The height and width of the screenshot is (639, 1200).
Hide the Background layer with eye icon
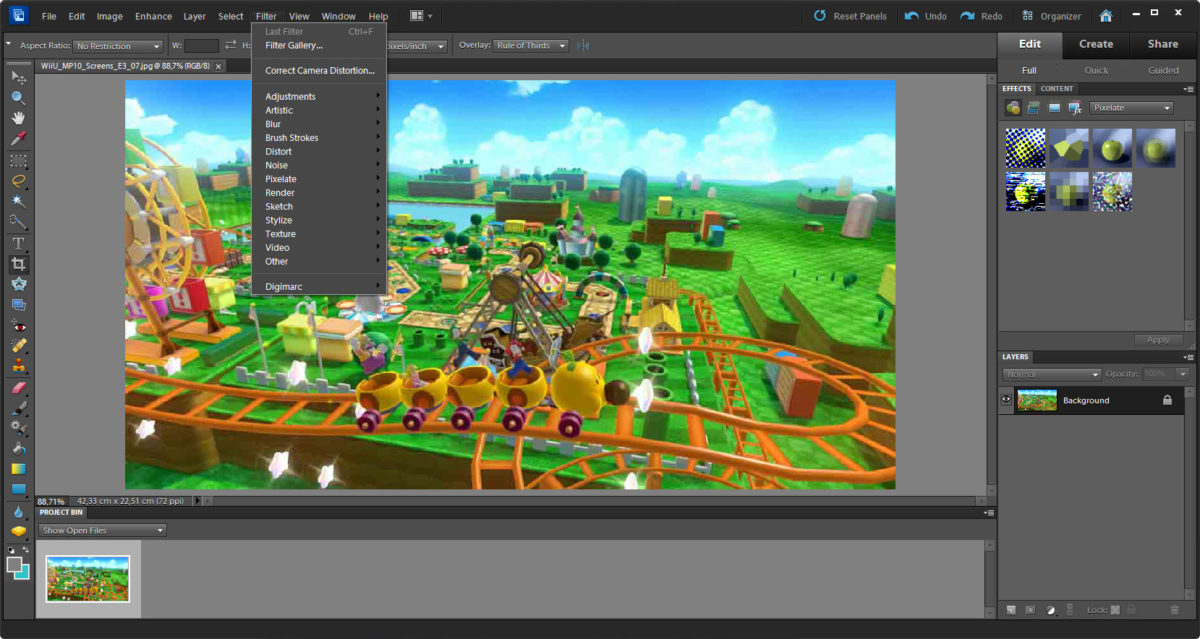[x=1007, y=400]
